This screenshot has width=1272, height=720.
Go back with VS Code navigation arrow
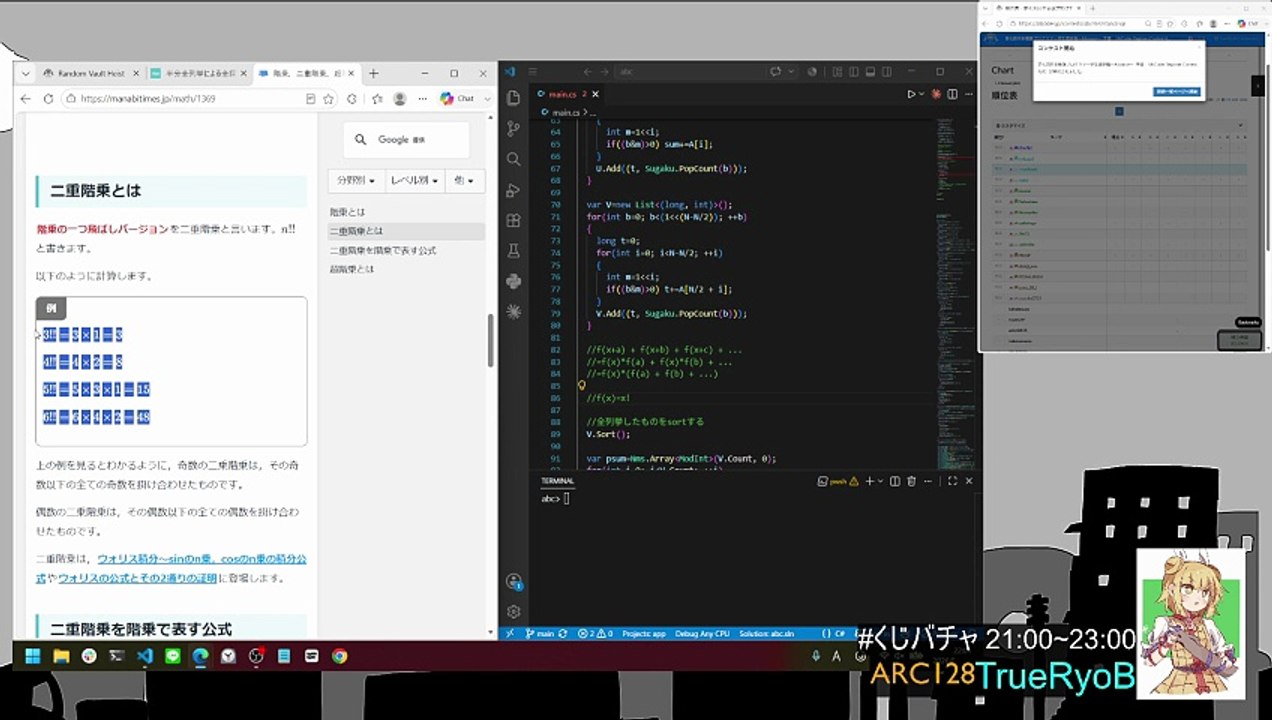tap(588, 72)
